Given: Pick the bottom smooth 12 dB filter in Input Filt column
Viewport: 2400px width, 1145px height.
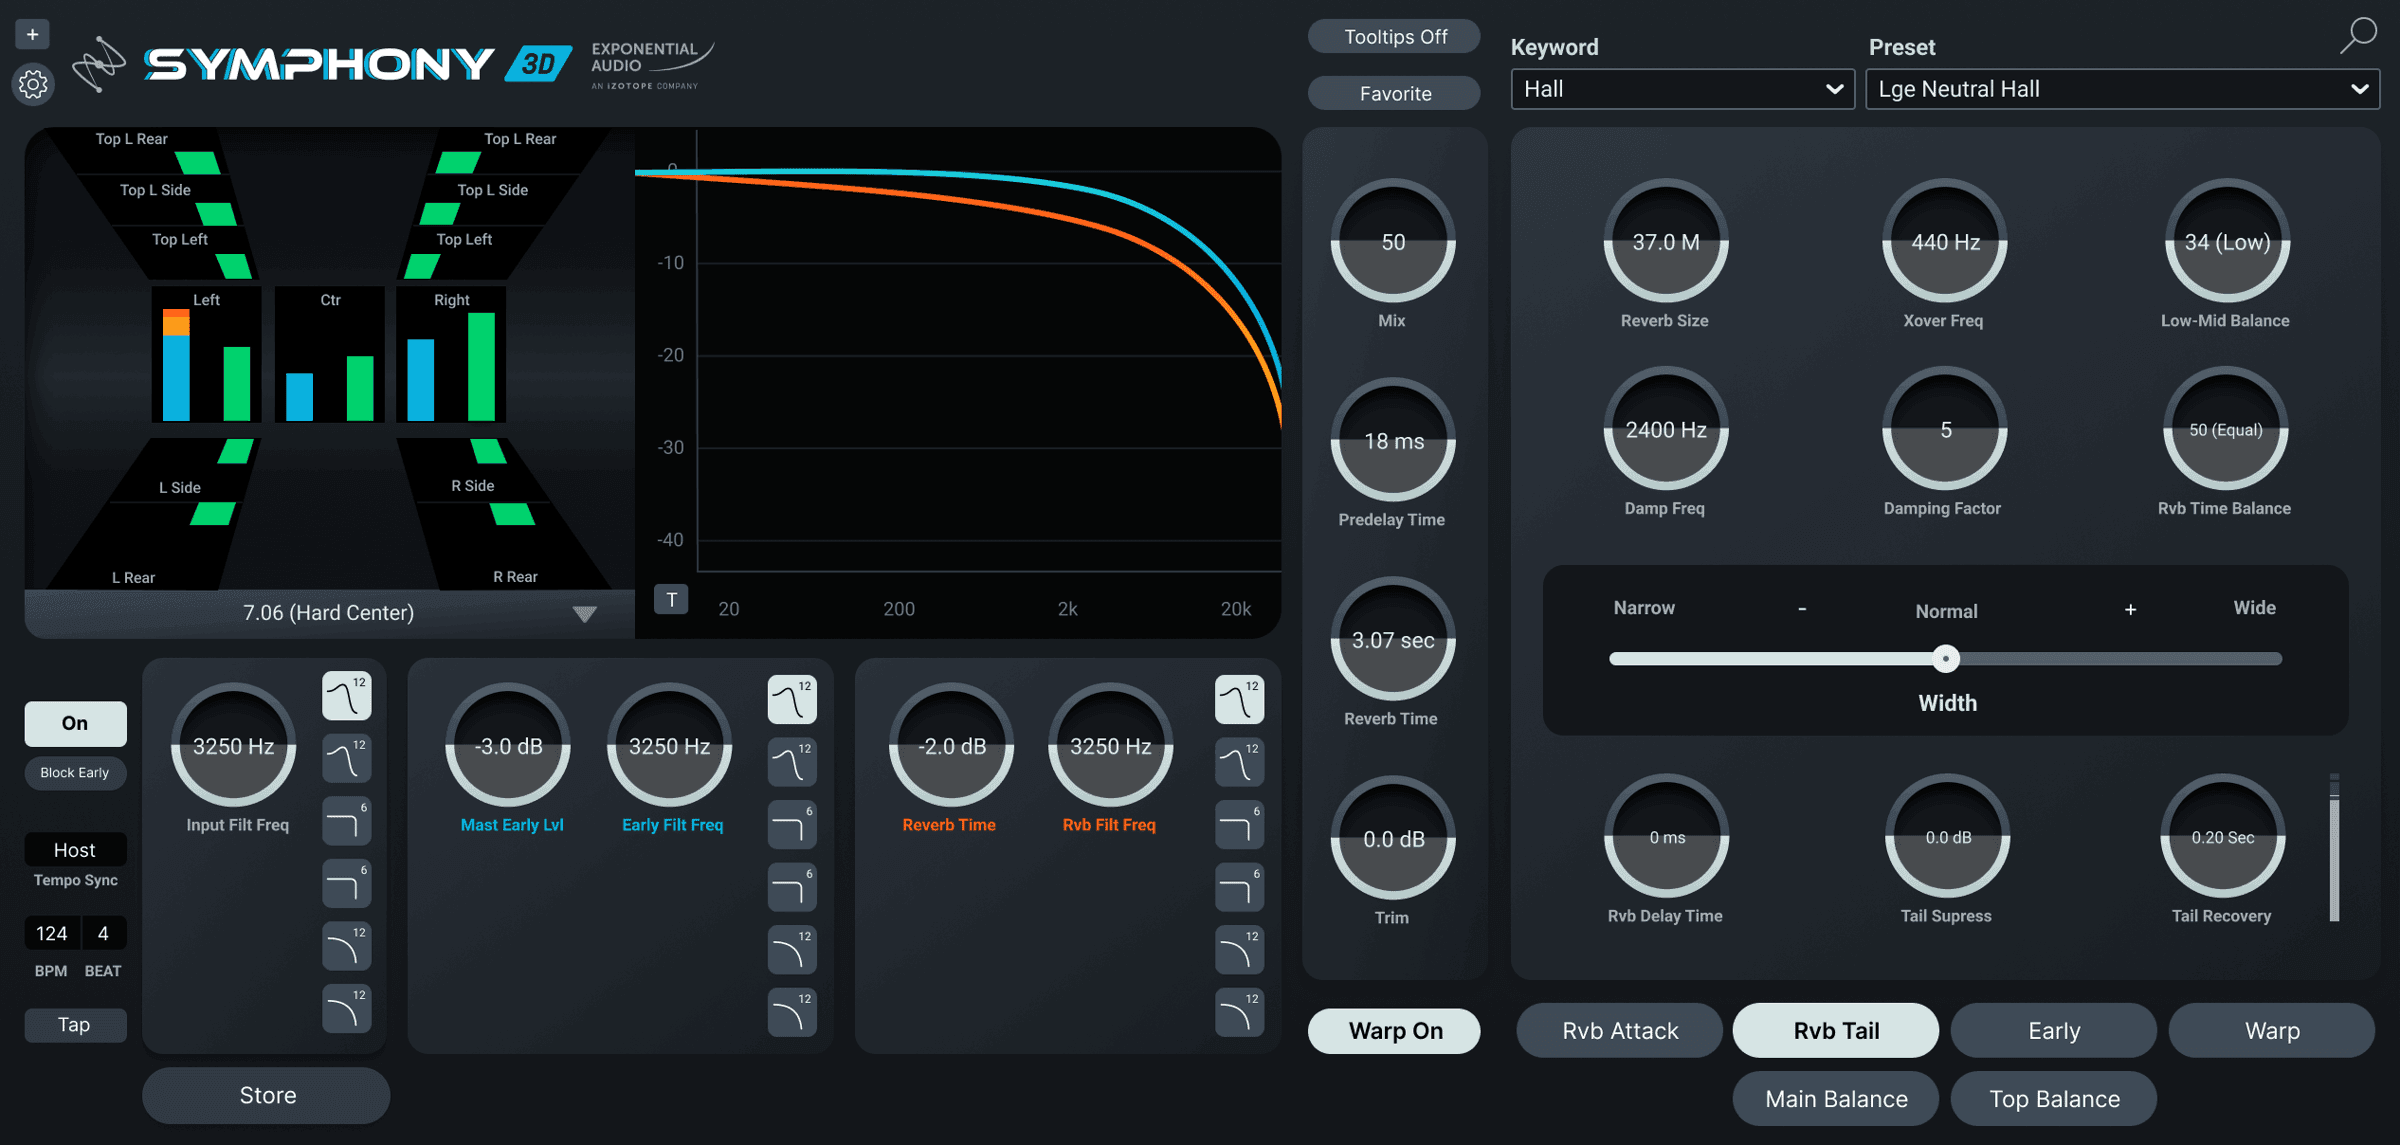Looking at the screenshot, I should click(x=347, y=1009).
